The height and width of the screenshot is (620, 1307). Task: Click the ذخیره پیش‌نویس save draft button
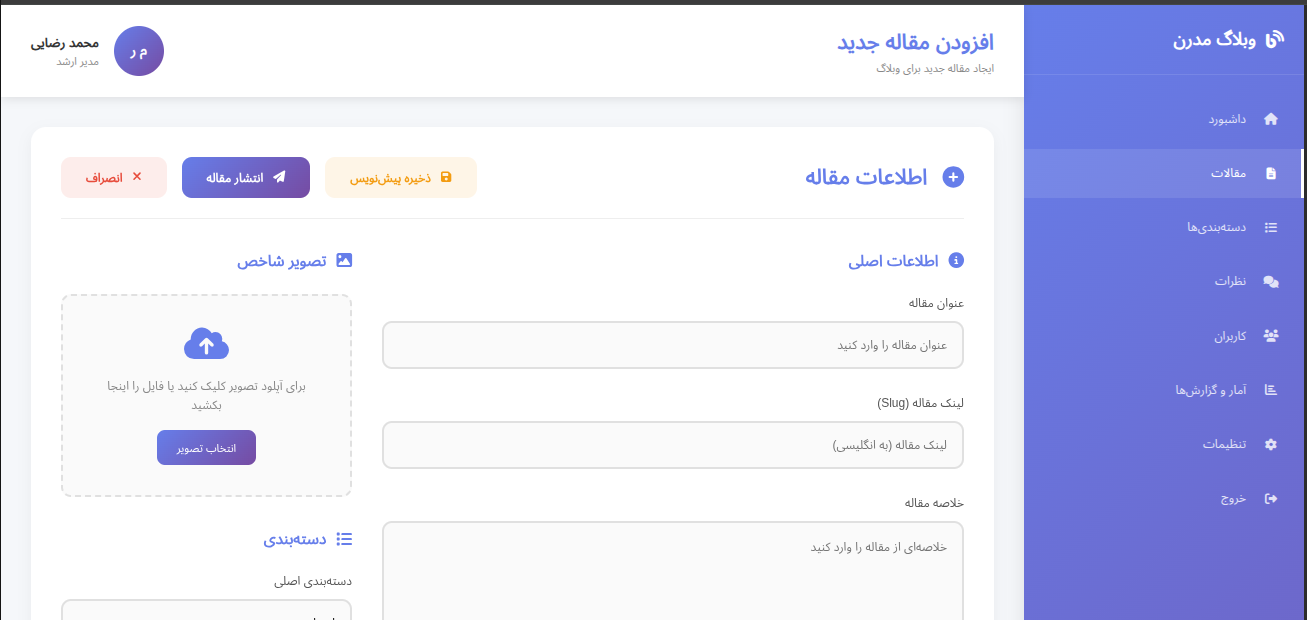(401, 178)
